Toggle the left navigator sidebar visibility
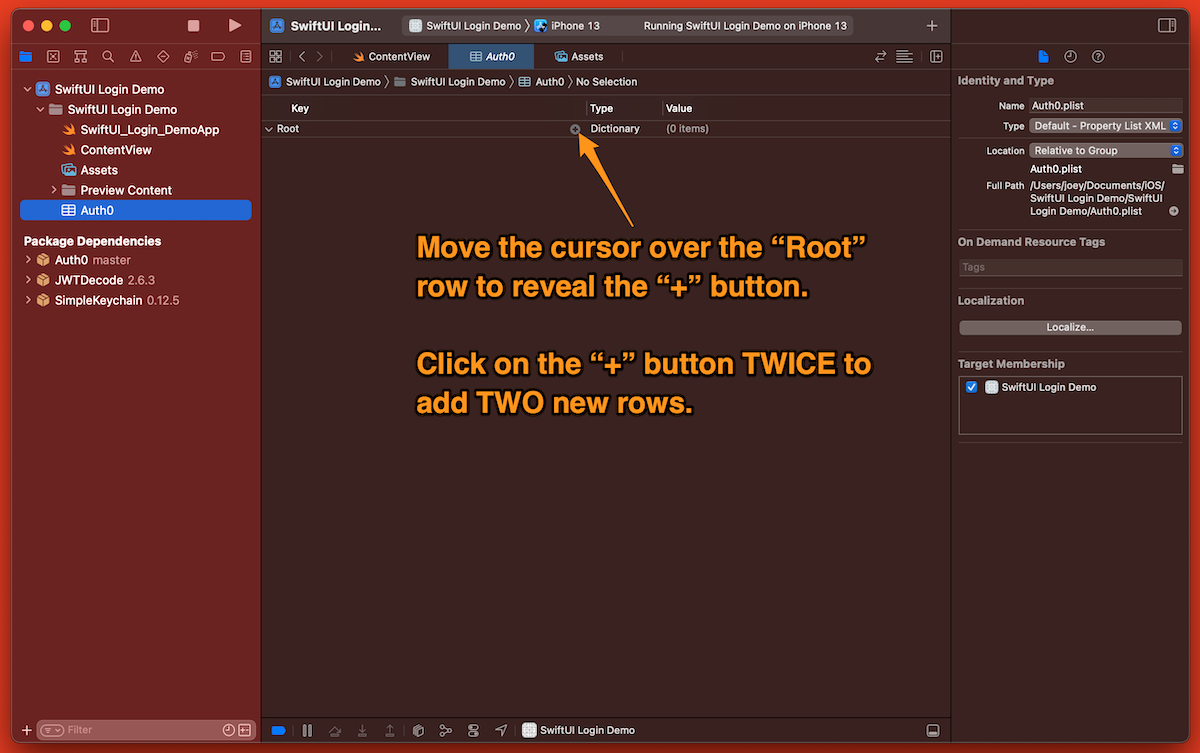Viewport: 1200px width, 753px height. [x=100, y=25]
